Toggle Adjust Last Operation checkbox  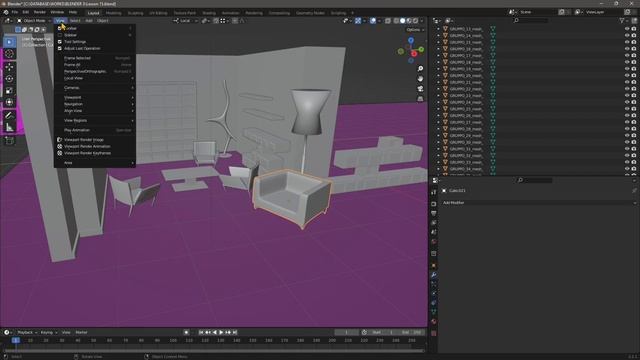[x=60, y=48]
